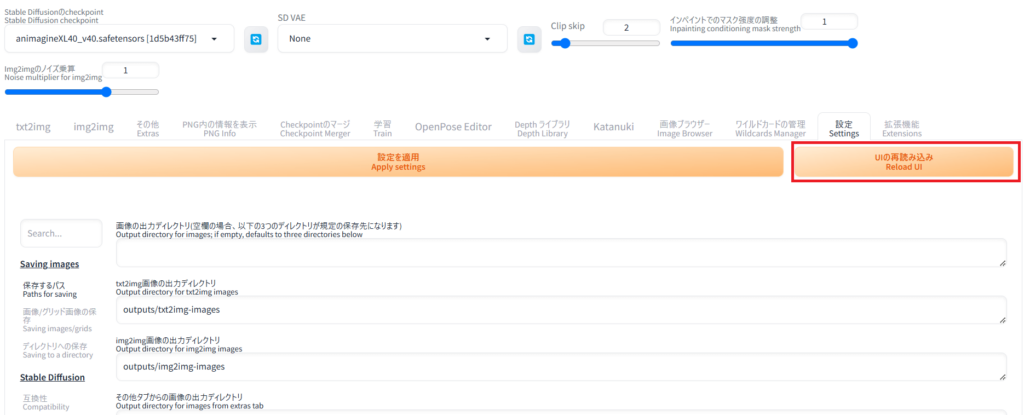This screenshot has width=1024, height=415.
Task: Click the Reload UI button
Action: tap(904, 162)
